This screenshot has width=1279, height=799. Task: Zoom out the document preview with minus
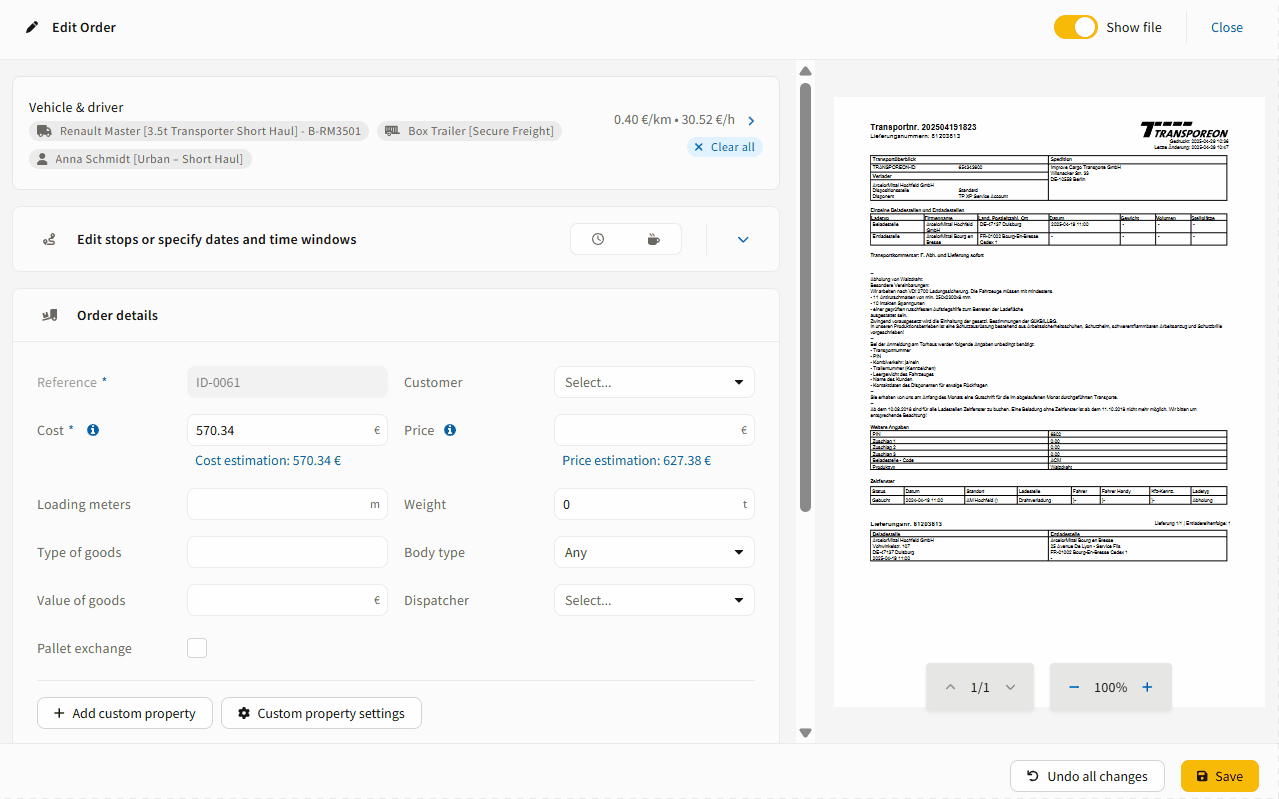(1073, 687)
